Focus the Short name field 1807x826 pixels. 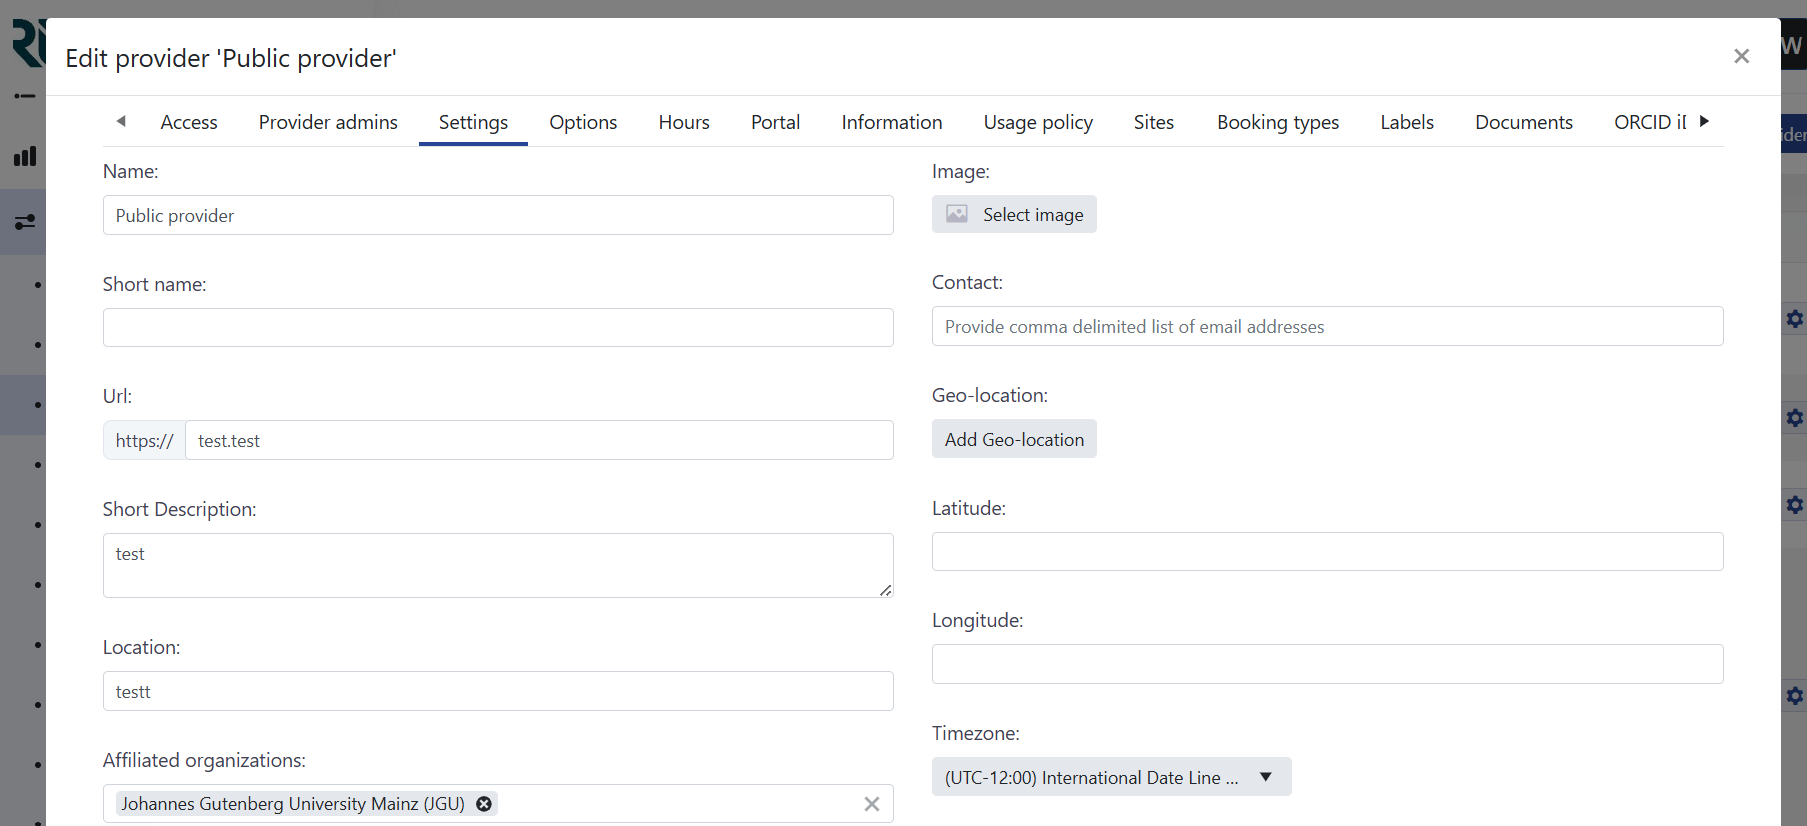498,328
